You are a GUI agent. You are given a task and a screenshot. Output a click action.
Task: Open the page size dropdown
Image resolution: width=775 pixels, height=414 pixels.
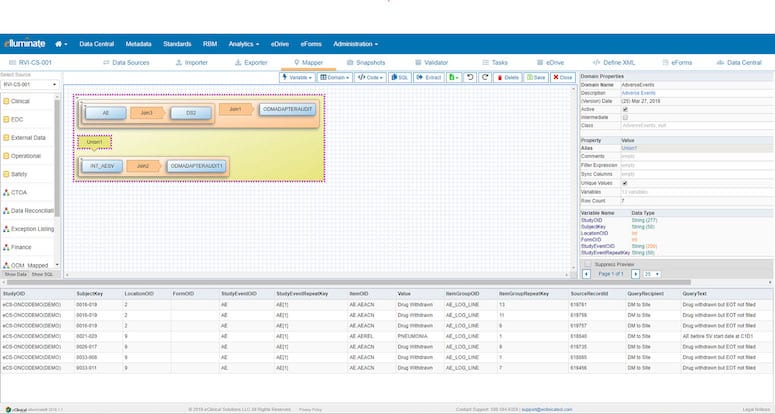tap(652, 274)
